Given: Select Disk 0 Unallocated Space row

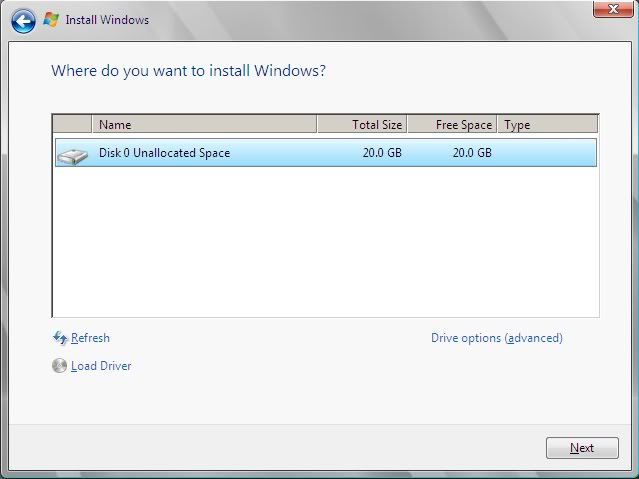Looking at the screenshot, I should tap(326, 152).
